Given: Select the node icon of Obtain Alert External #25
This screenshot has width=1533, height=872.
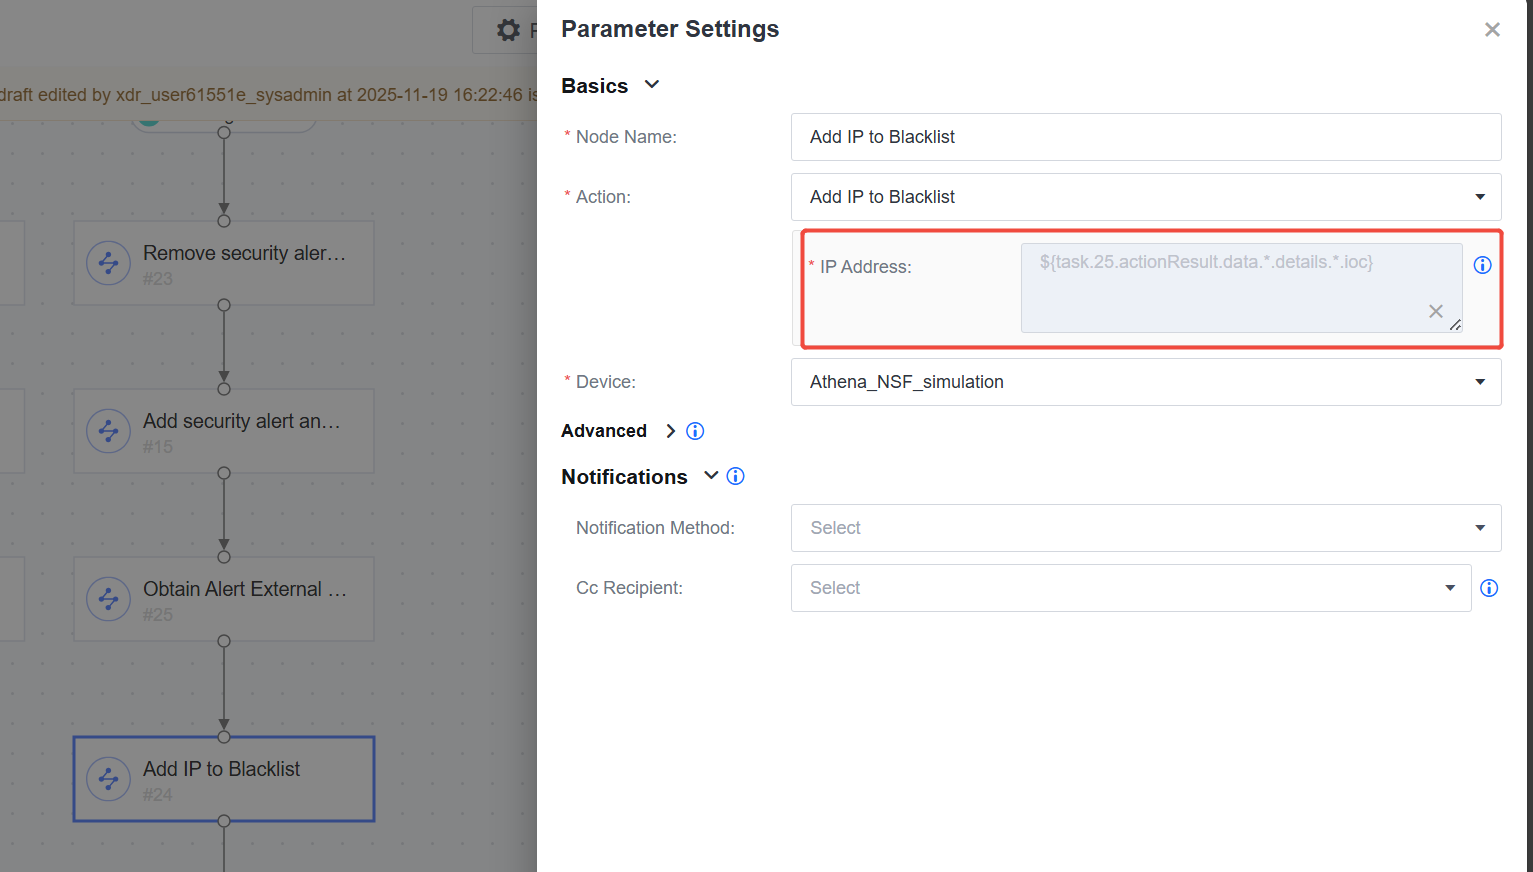Looking at the screenshot, I should coord(108,600).
